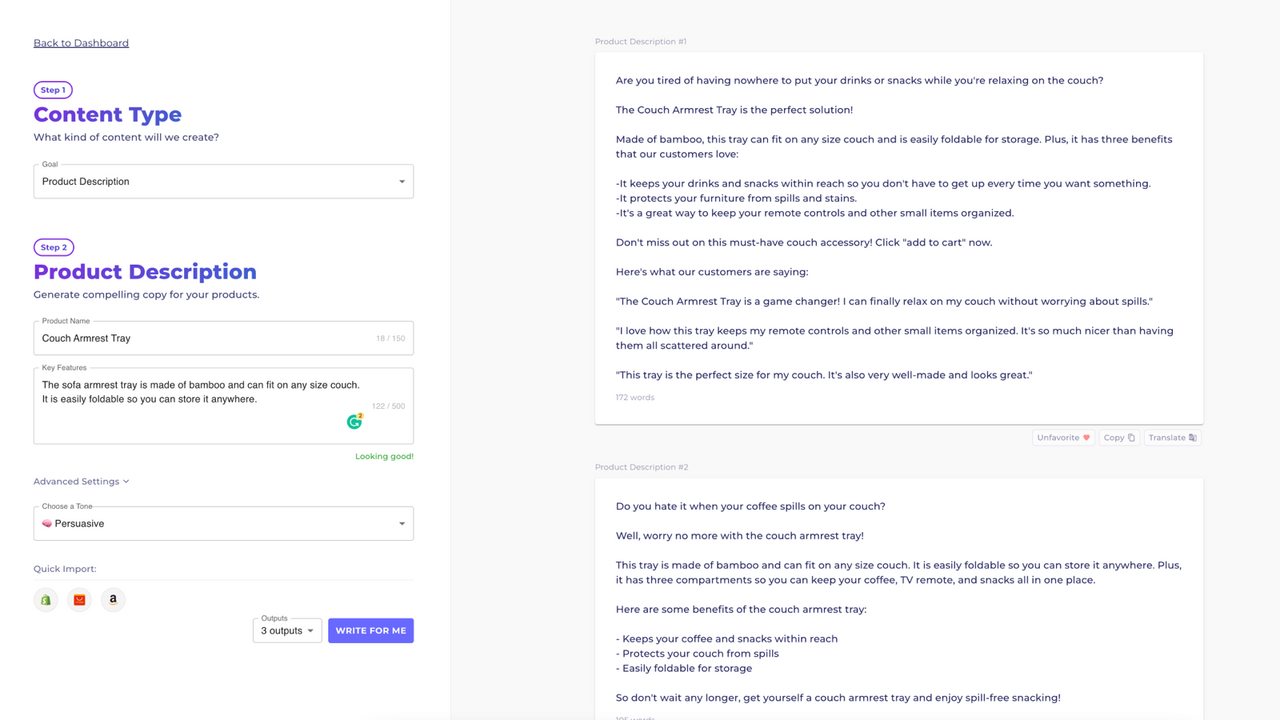The height and width of the screenshot is (720, 1280).
Task: Import product from Shopify
Action: click(45, 599)
